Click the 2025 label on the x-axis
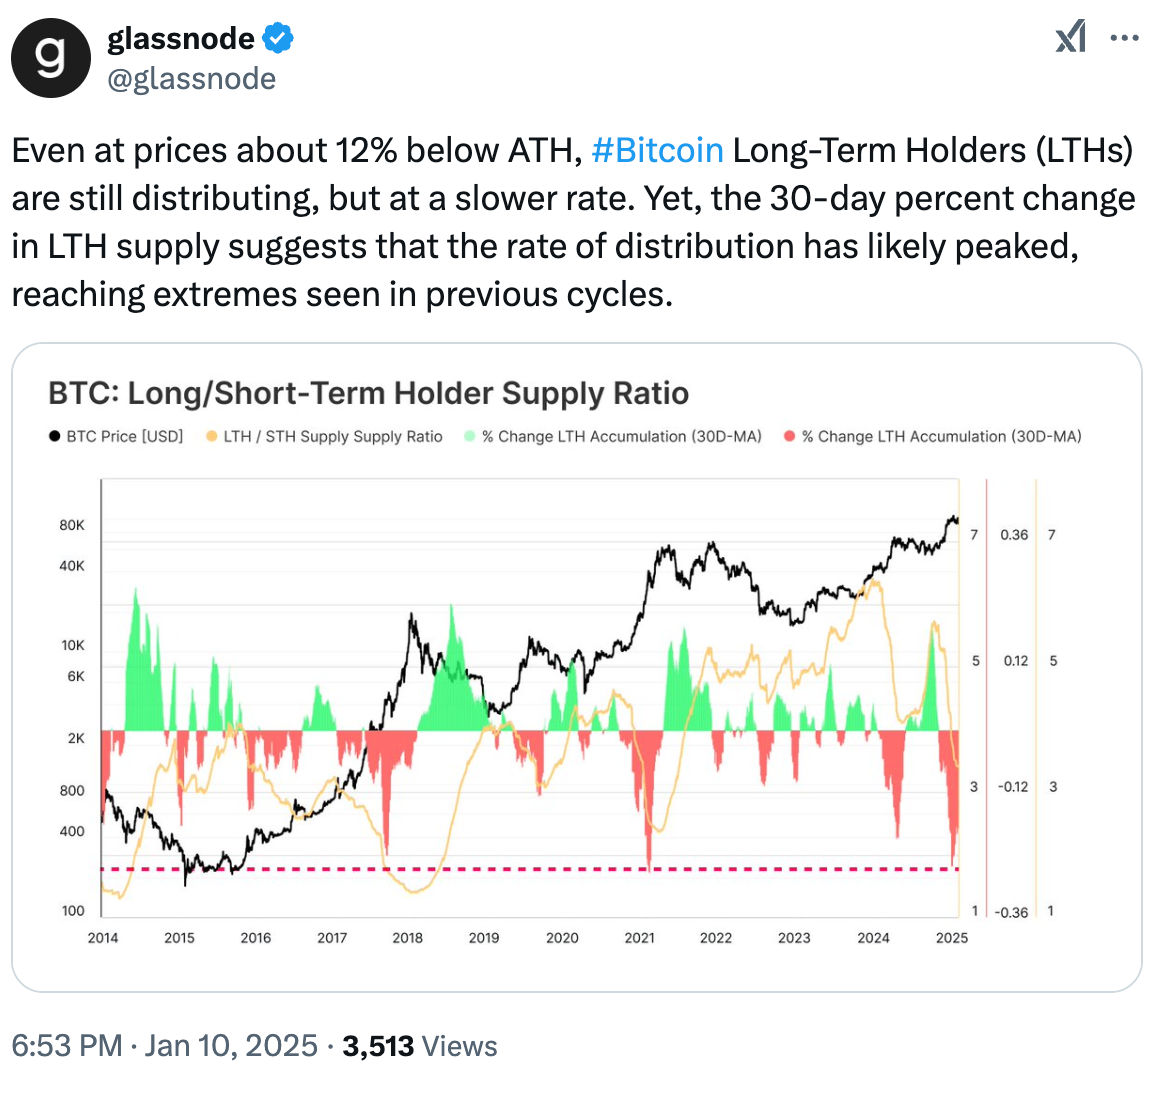The width and height of the screenshot is (1154, 1094). [952, 938]
